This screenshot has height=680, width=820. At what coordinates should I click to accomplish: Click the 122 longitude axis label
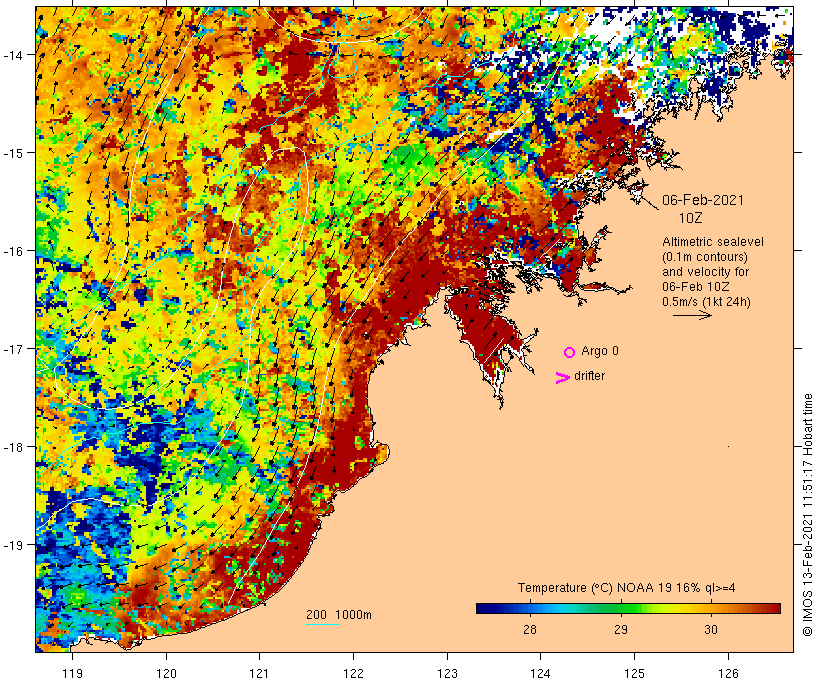[x=354, y=674]
